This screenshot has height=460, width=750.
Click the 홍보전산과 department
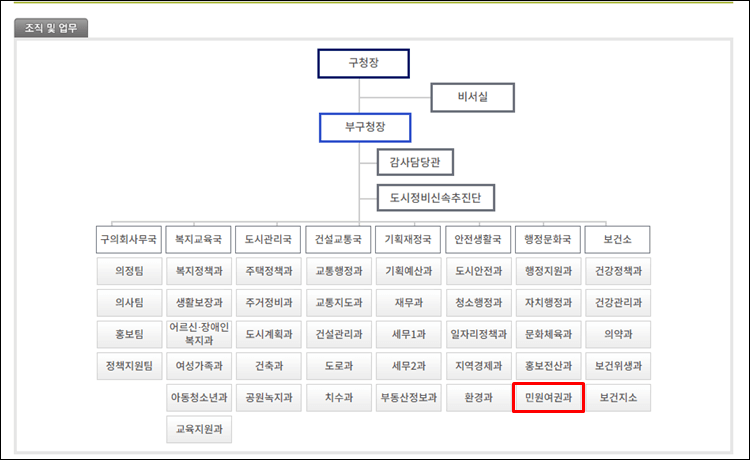pyautogui.click(x=548, y=366)
